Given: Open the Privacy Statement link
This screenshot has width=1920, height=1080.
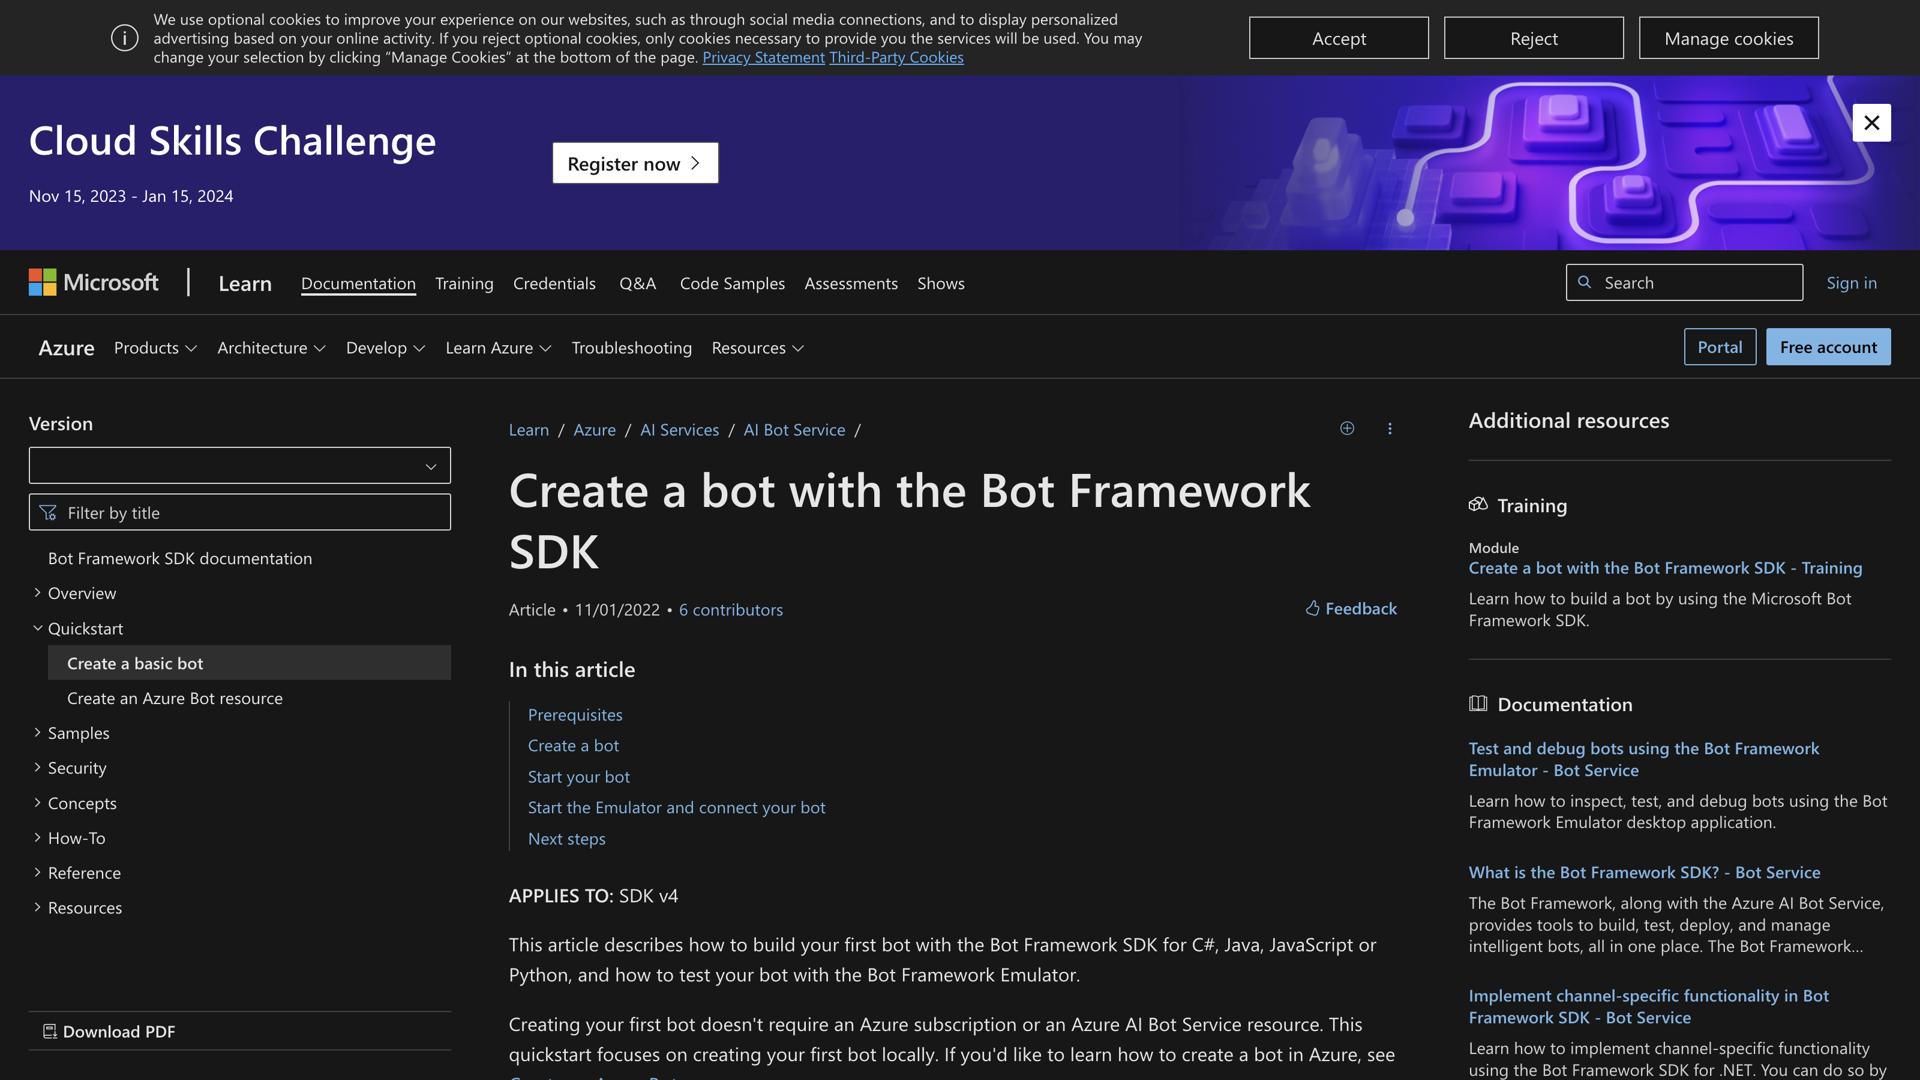Looking at the screenshot, I should [x=763, y=57].
